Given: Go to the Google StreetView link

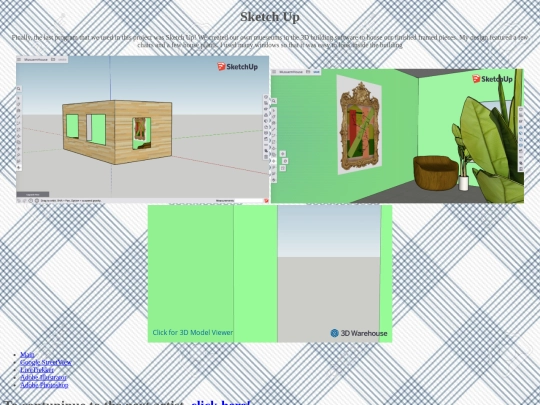Looking at the screenshot, I should pyautogui.click(x=46, y=362).
